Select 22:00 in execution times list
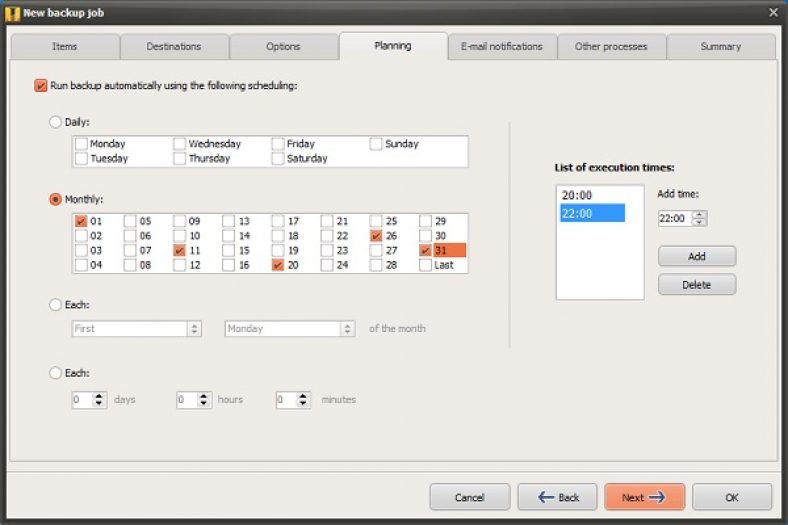This screenshot has height=525, width=788. pyautogui.click(x=593, y=214)
